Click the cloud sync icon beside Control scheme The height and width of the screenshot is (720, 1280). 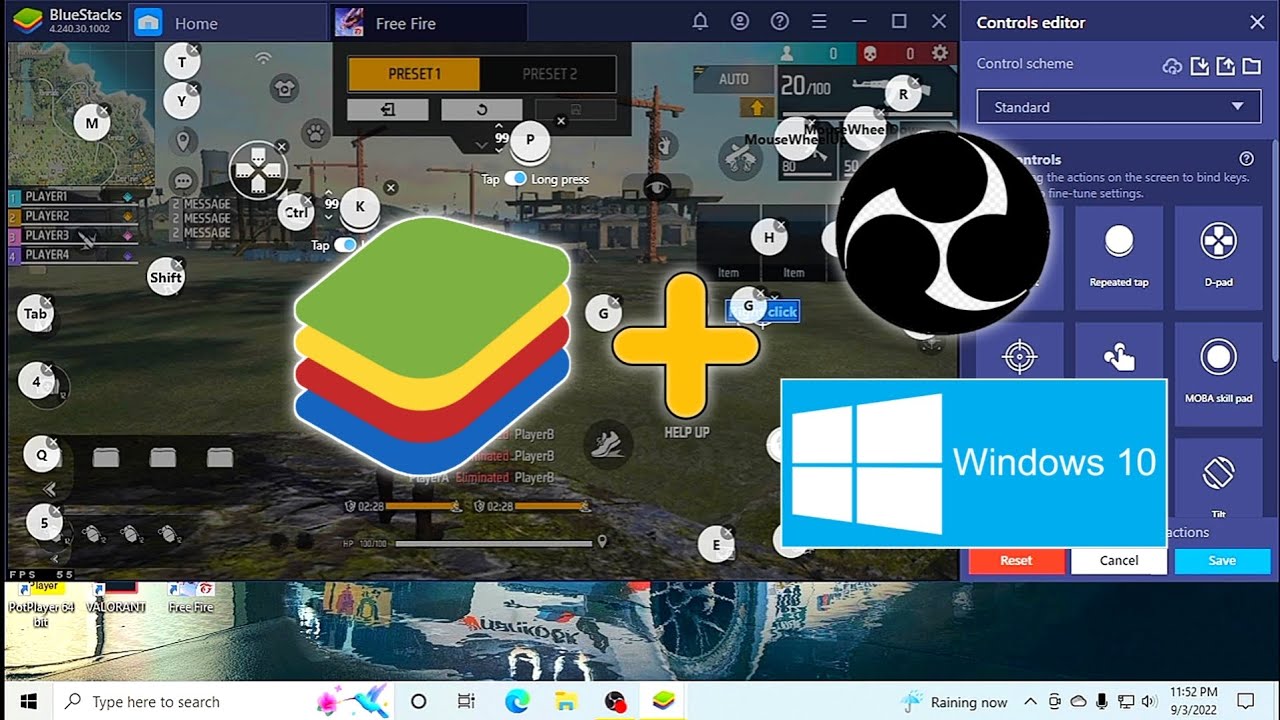(1172, 66)
